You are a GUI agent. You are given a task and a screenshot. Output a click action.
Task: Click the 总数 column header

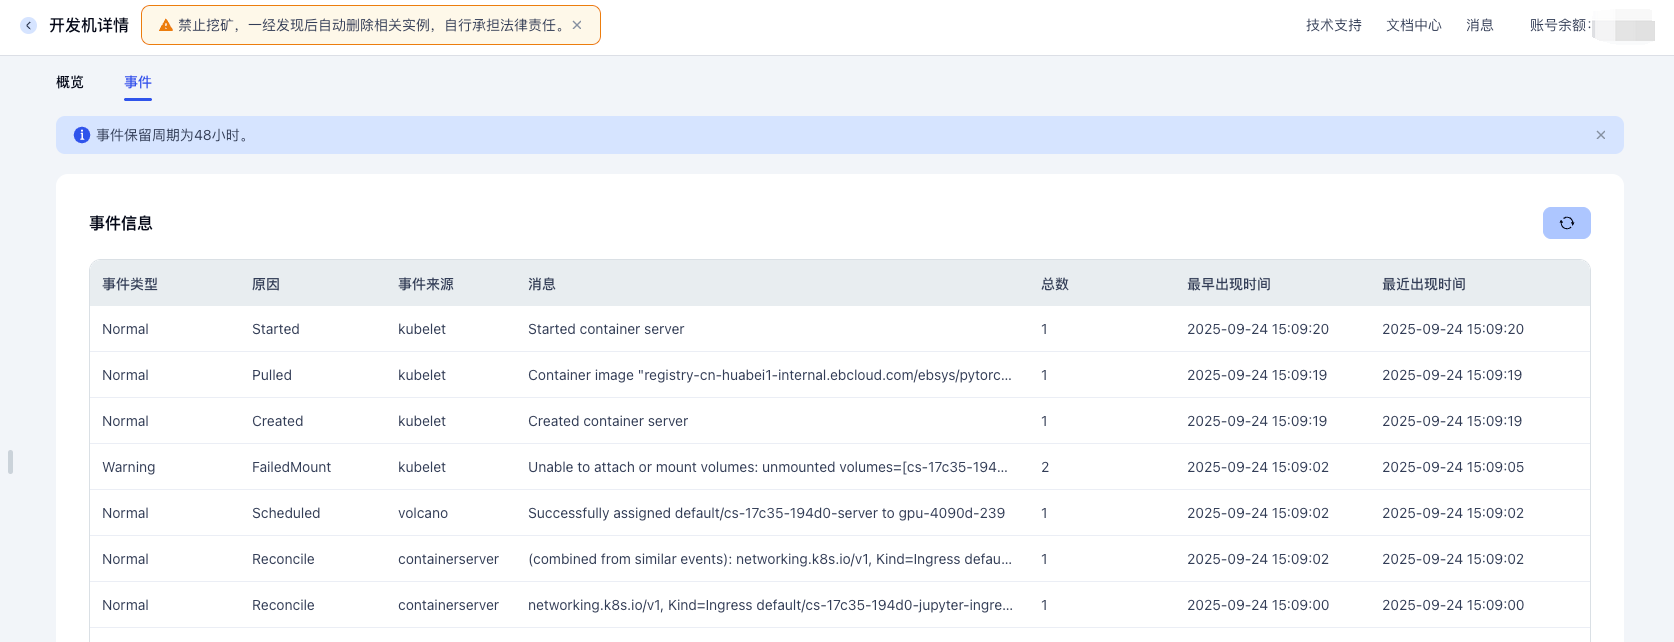(1054, 284)
